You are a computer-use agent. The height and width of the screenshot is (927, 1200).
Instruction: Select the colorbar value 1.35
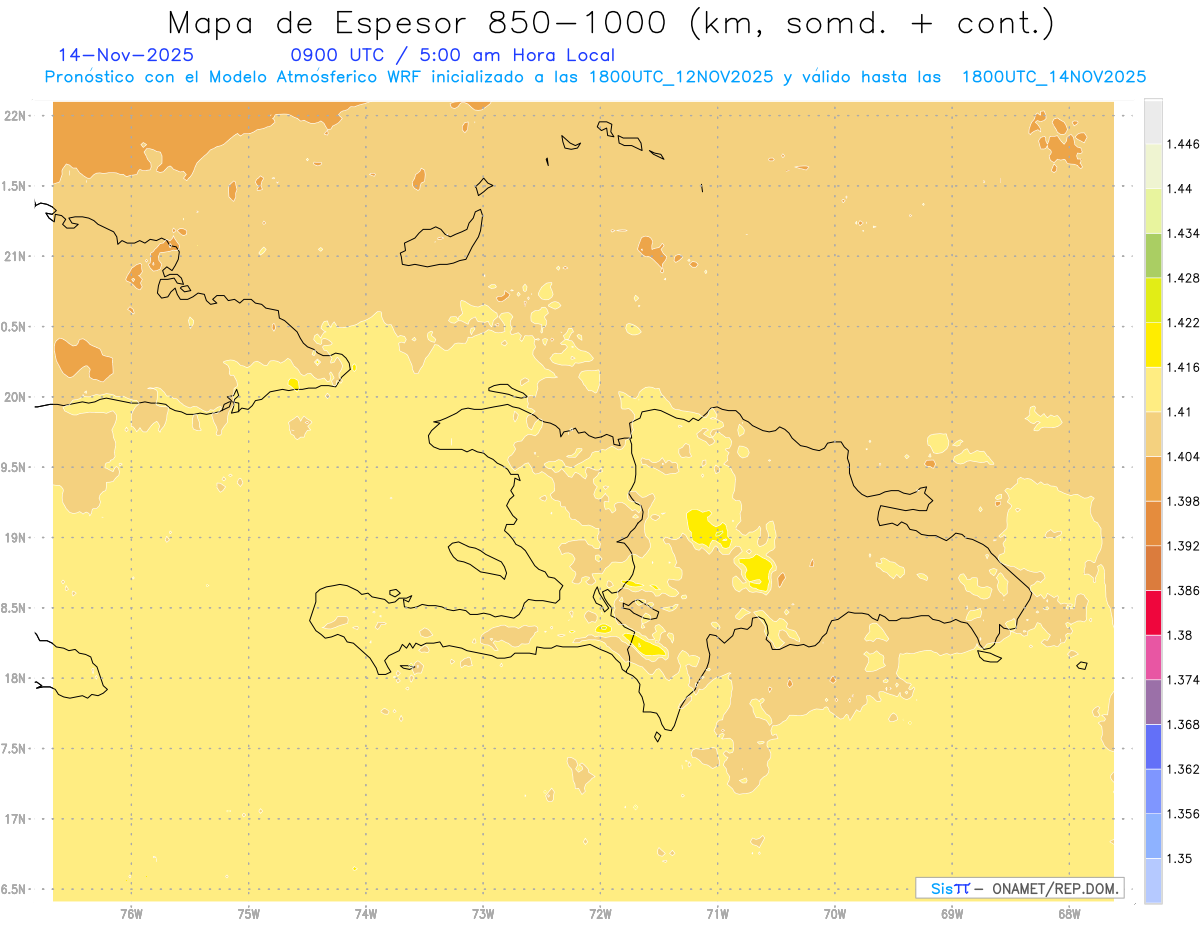(1178, 858)
